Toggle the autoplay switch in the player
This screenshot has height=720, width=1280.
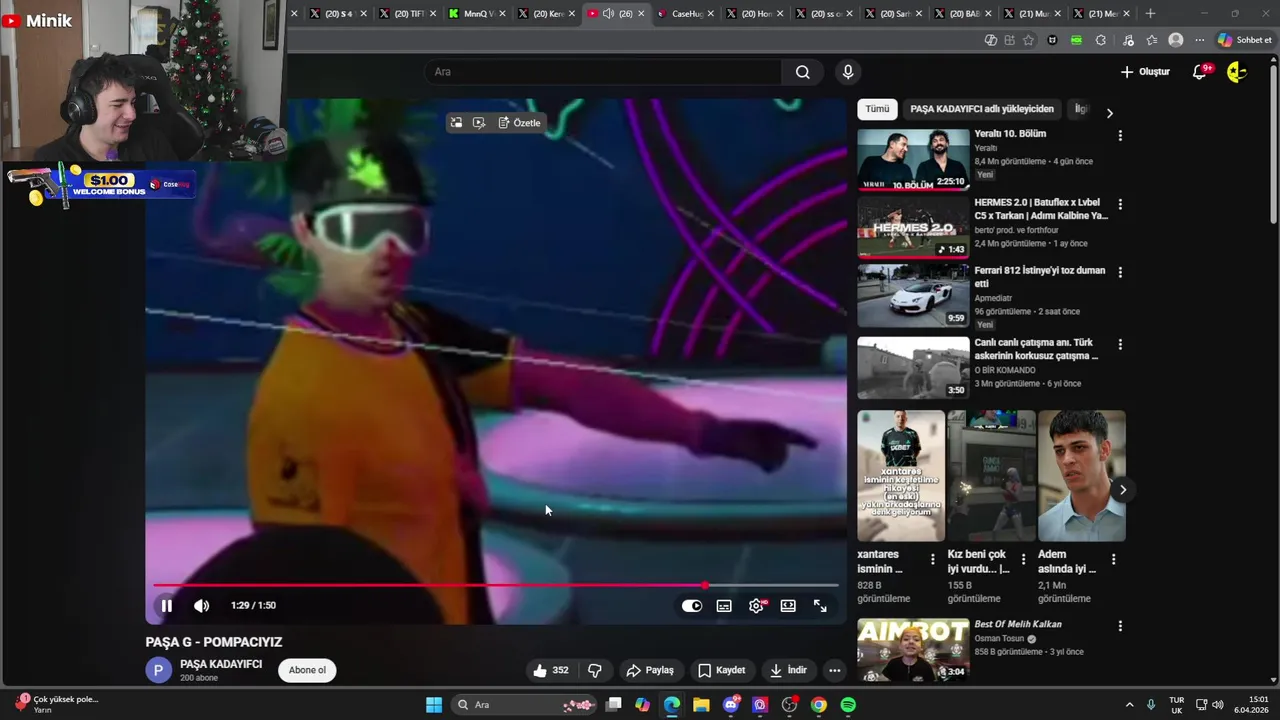click(692, 605)
